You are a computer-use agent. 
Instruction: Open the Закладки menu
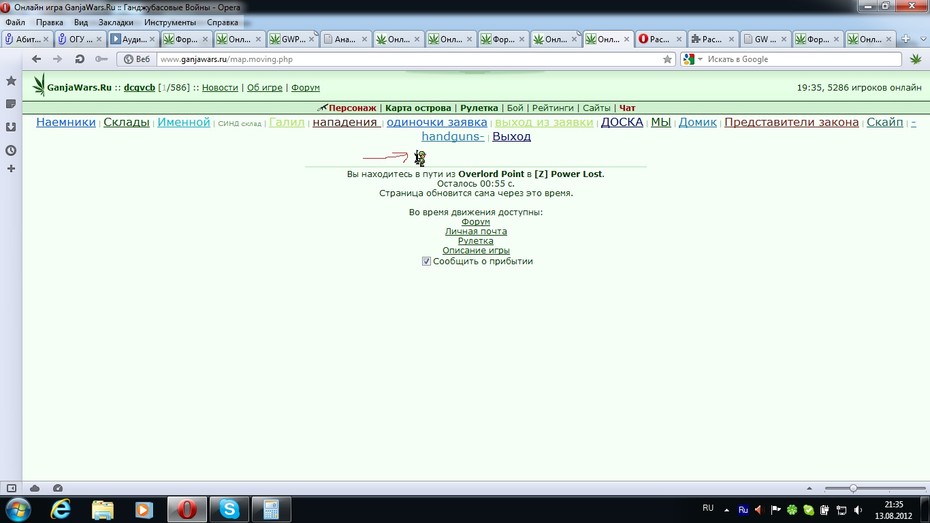click(116, 22)
